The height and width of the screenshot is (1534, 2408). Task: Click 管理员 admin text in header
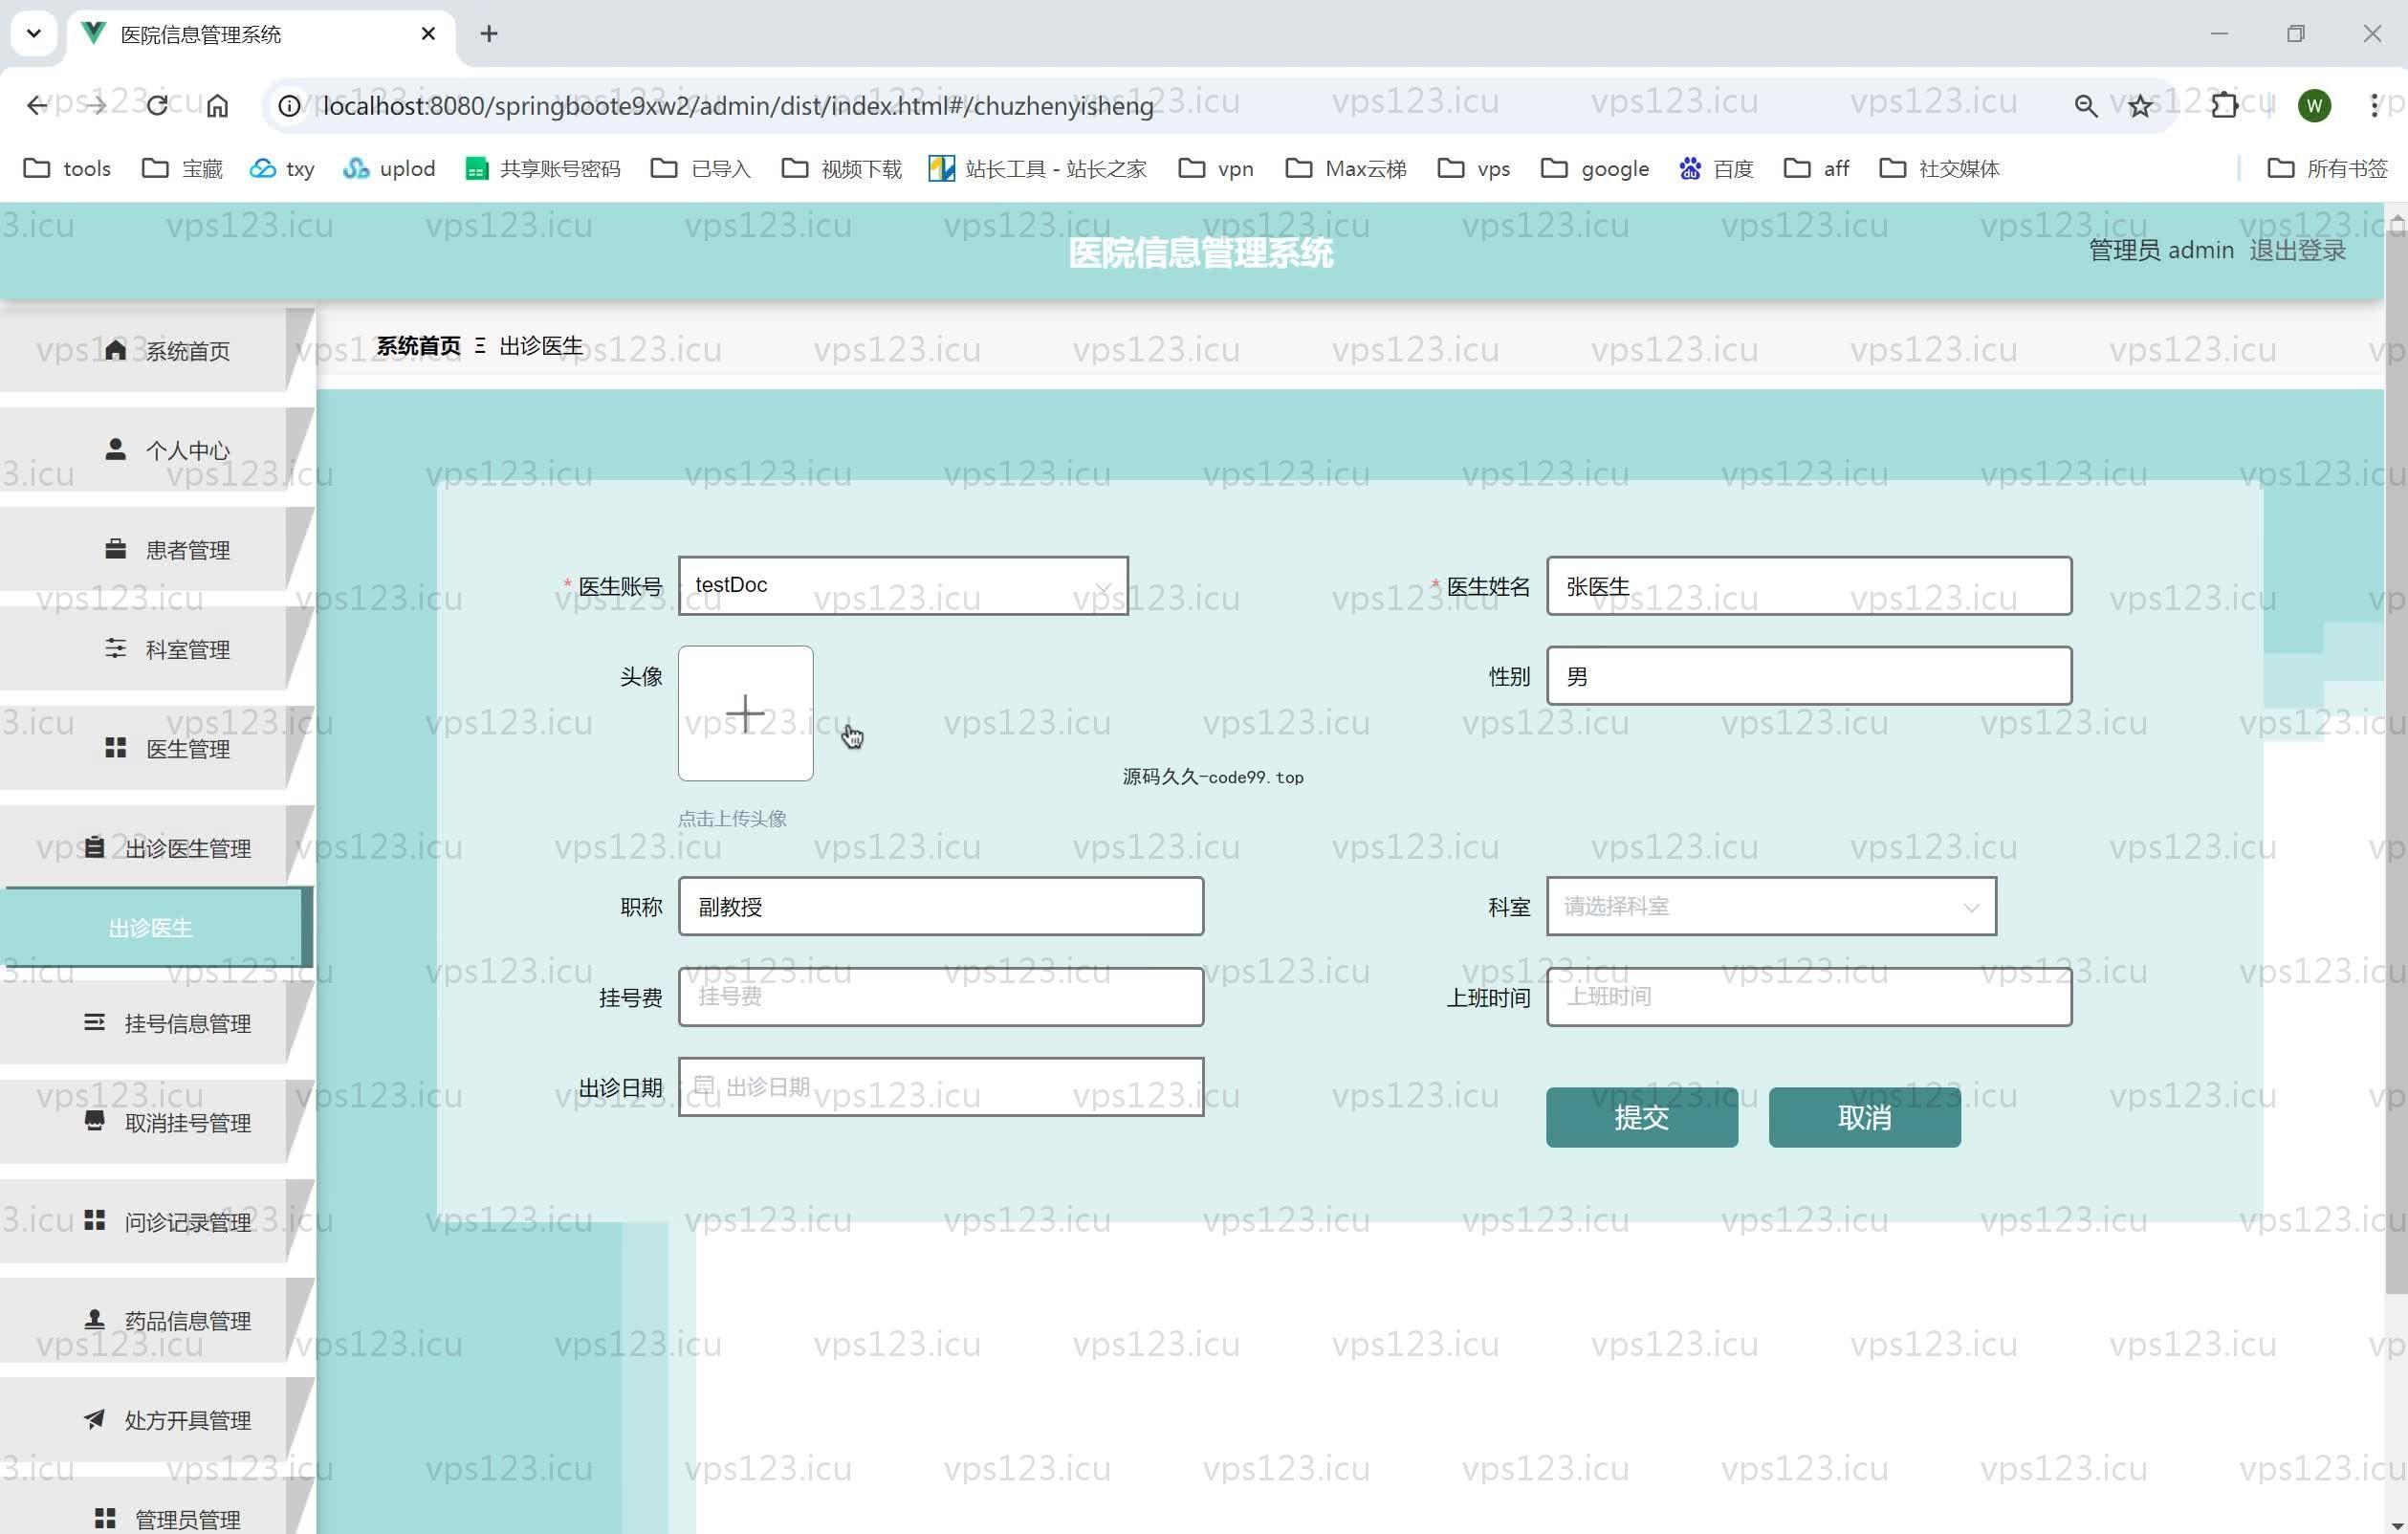tap(2160, 250)
